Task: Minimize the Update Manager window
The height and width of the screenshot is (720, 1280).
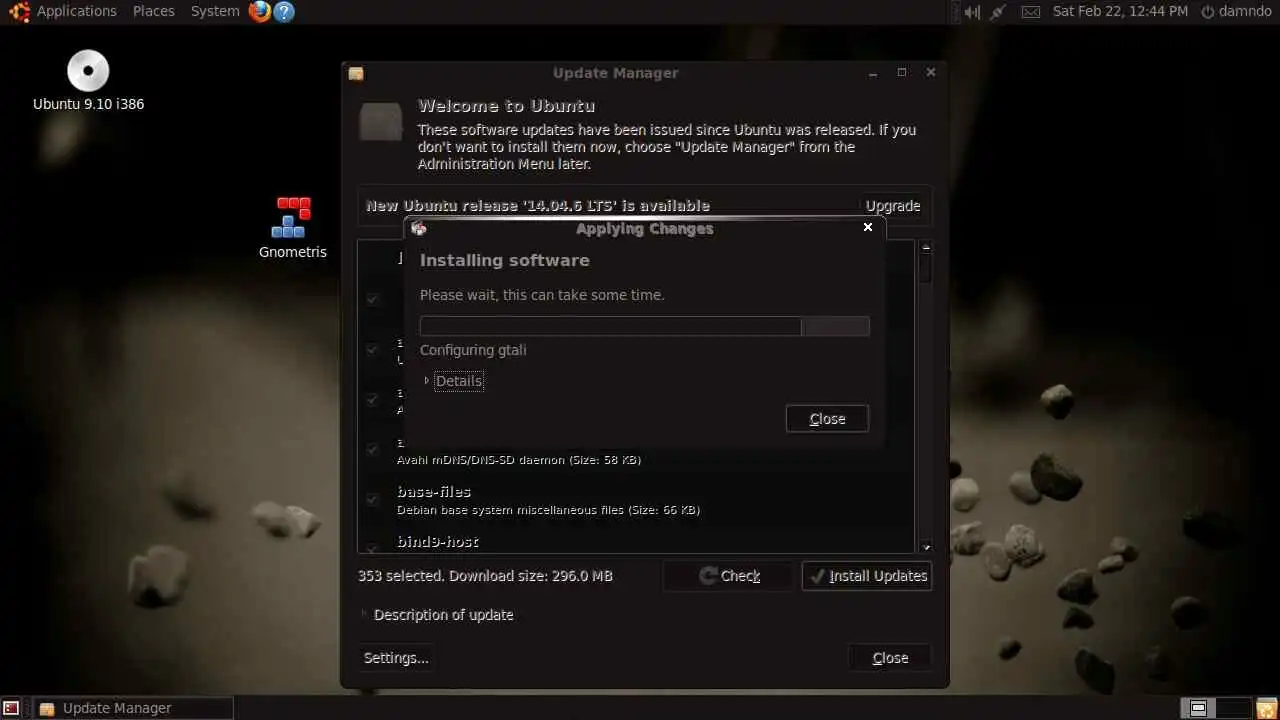Action: pos(873,73)
